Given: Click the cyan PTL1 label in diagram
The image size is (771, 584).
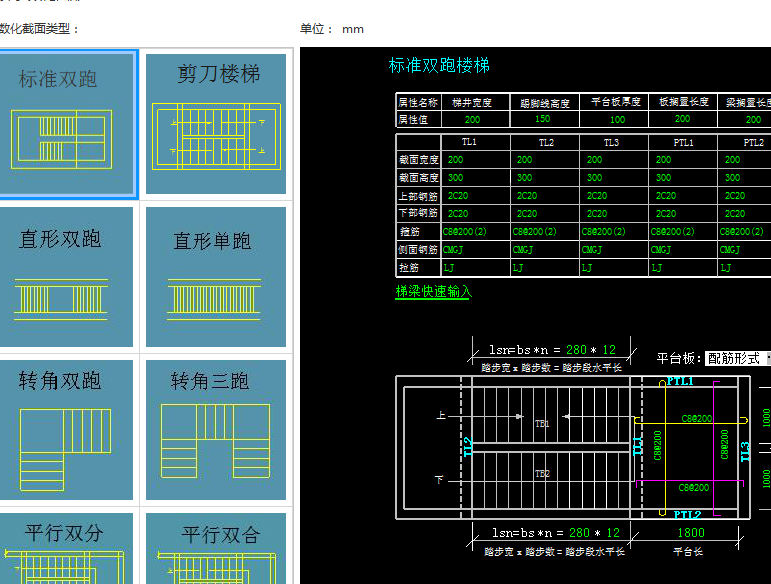Looking at the screenshot, I should [680, 381].
